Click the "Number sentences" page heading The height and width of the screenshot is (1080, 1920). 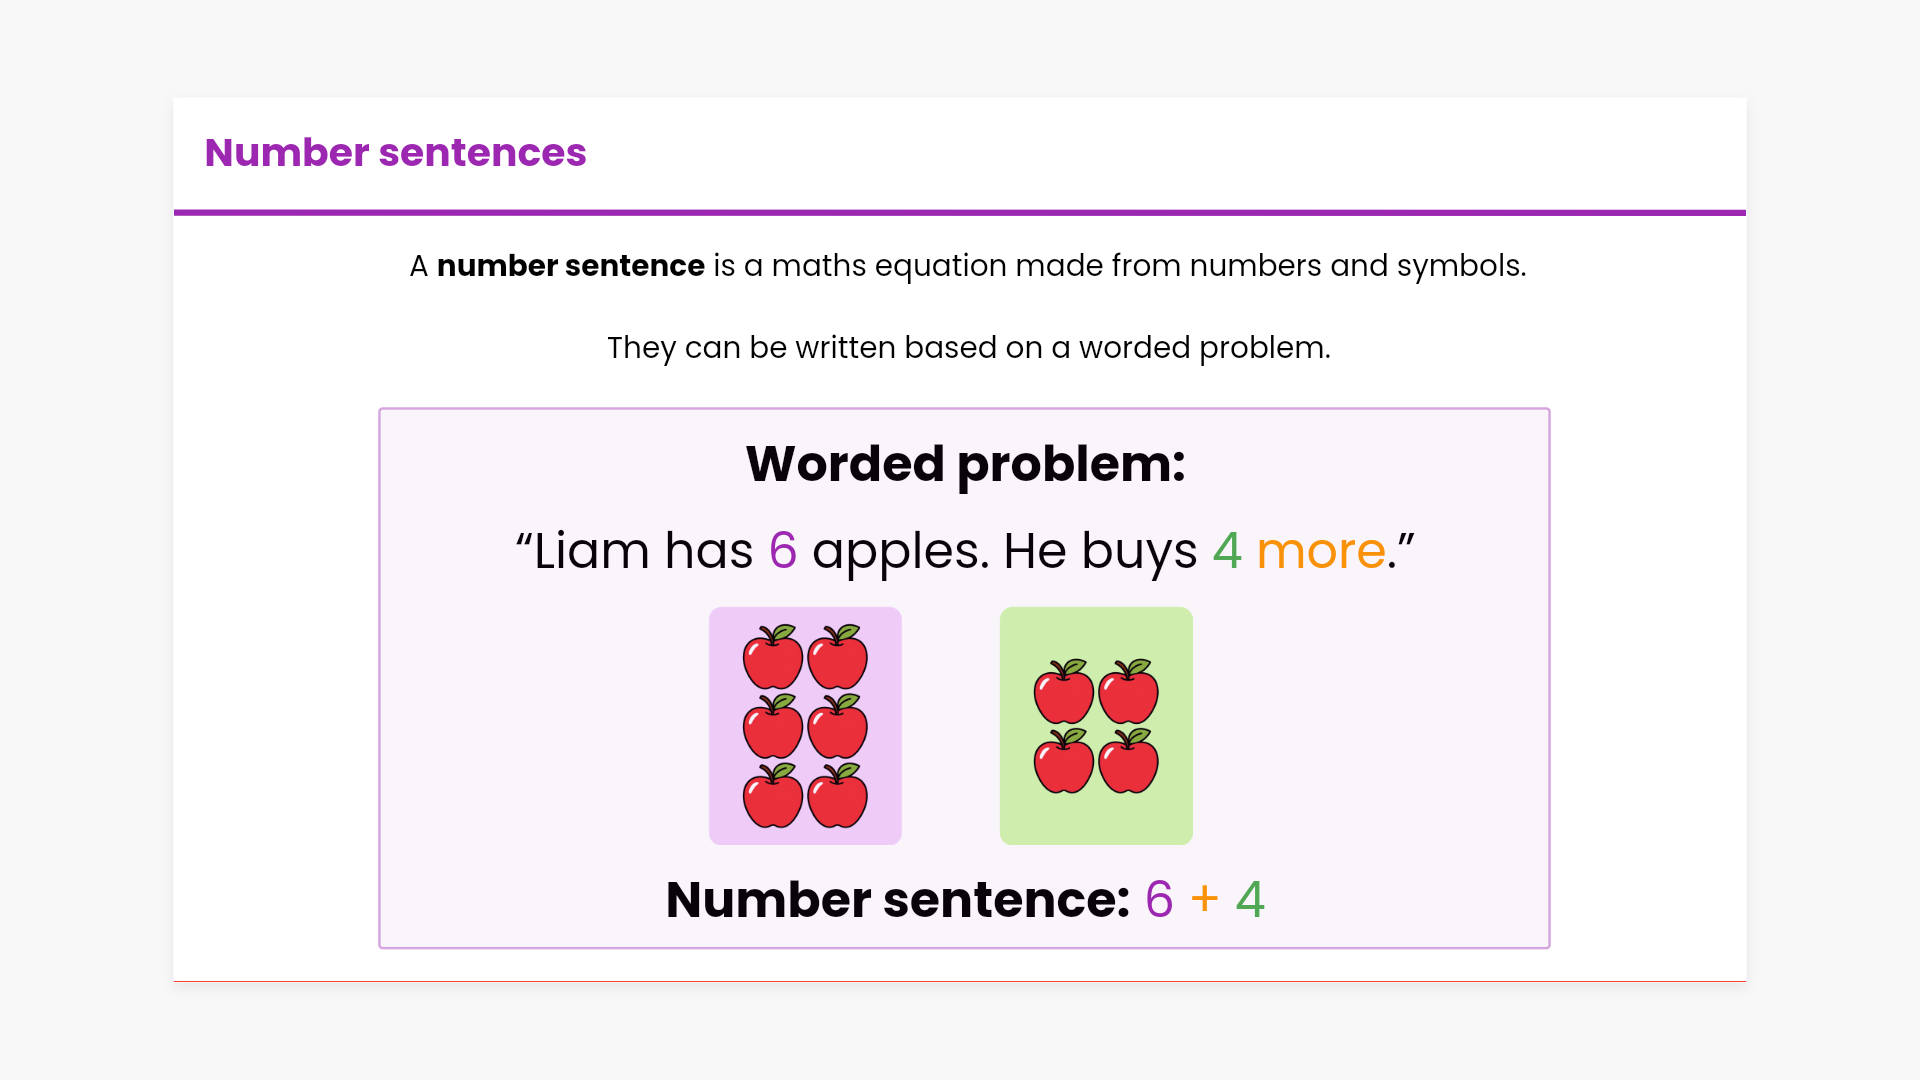click(x=395, y=153)
